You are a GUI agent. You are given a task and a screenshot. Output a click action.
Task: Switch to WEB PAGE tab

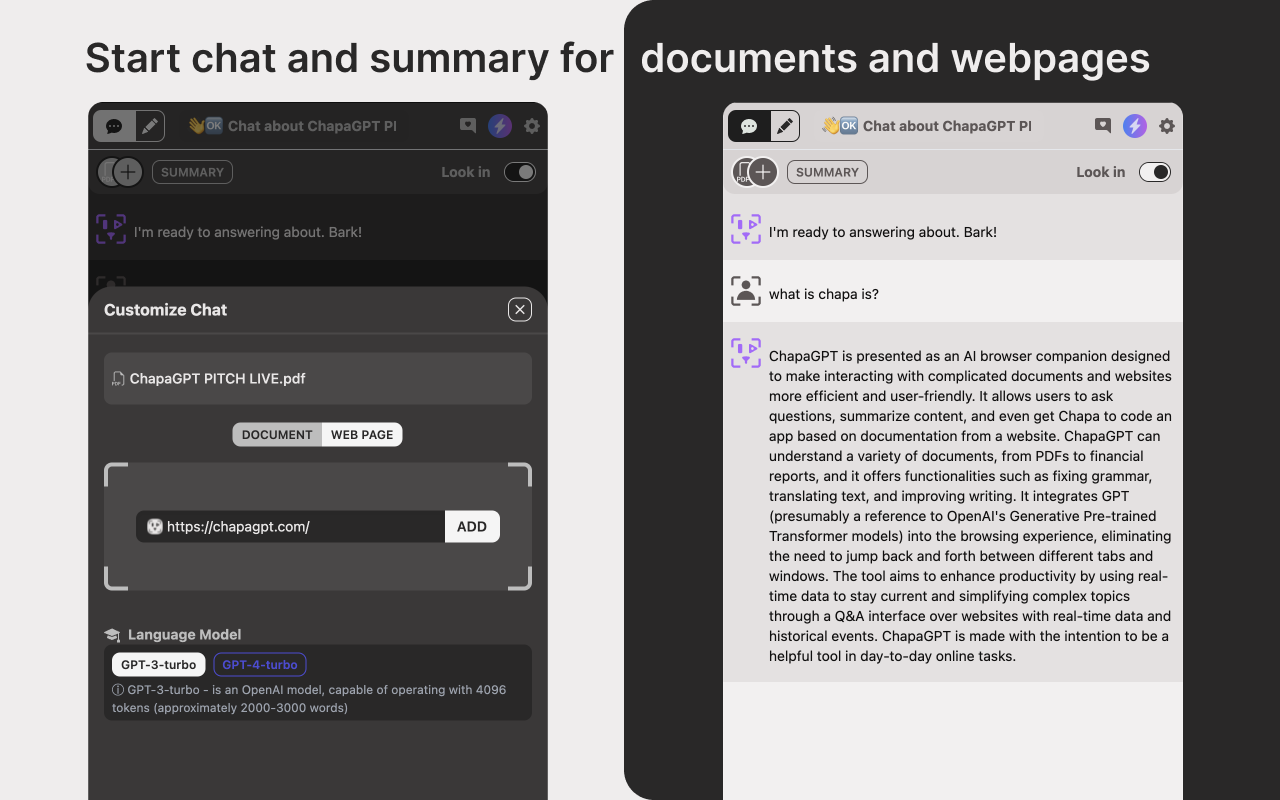point(362,435)
